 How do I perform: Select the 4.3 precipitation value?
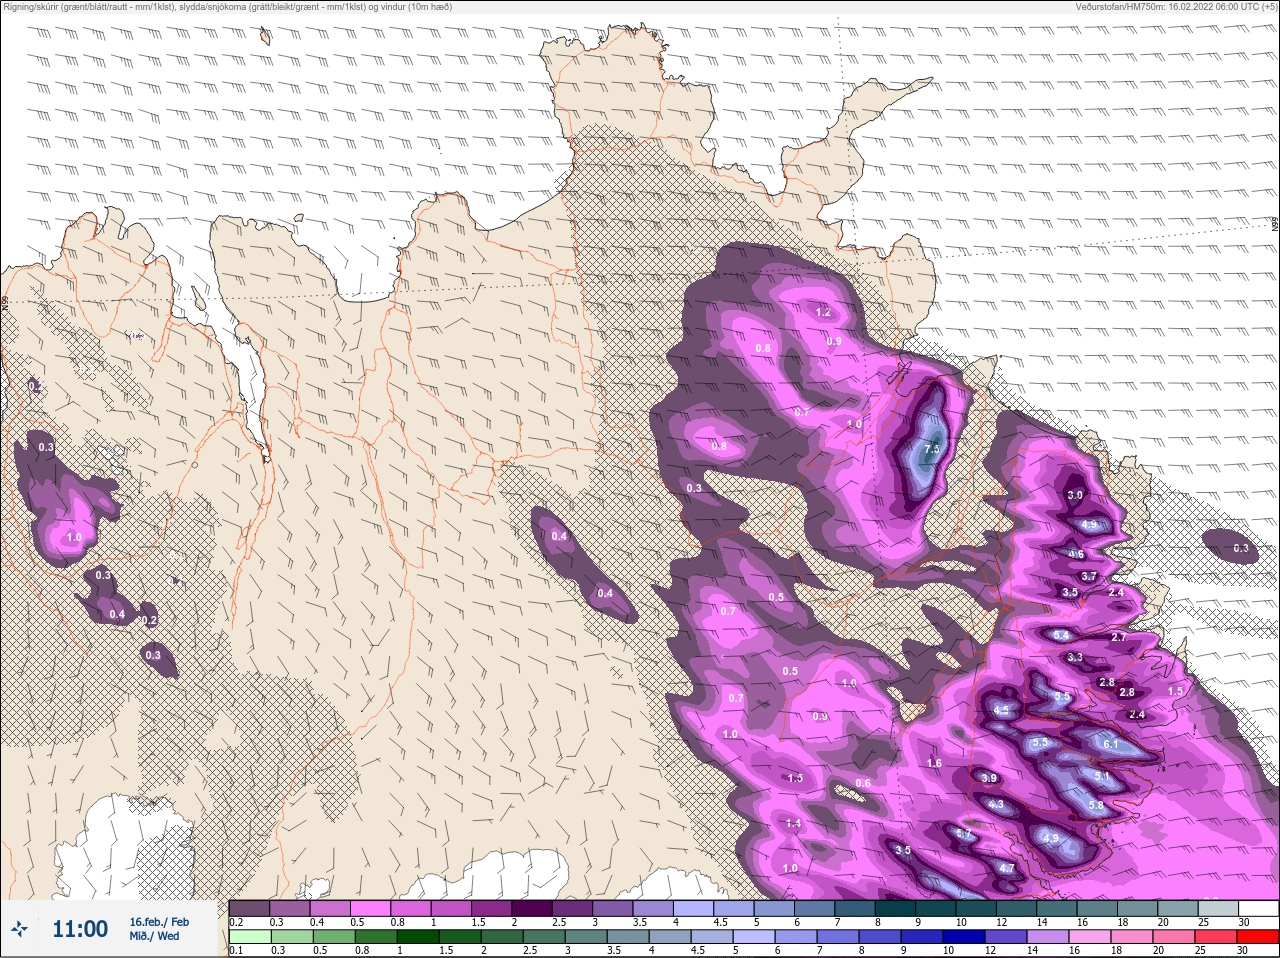point(995,804)
